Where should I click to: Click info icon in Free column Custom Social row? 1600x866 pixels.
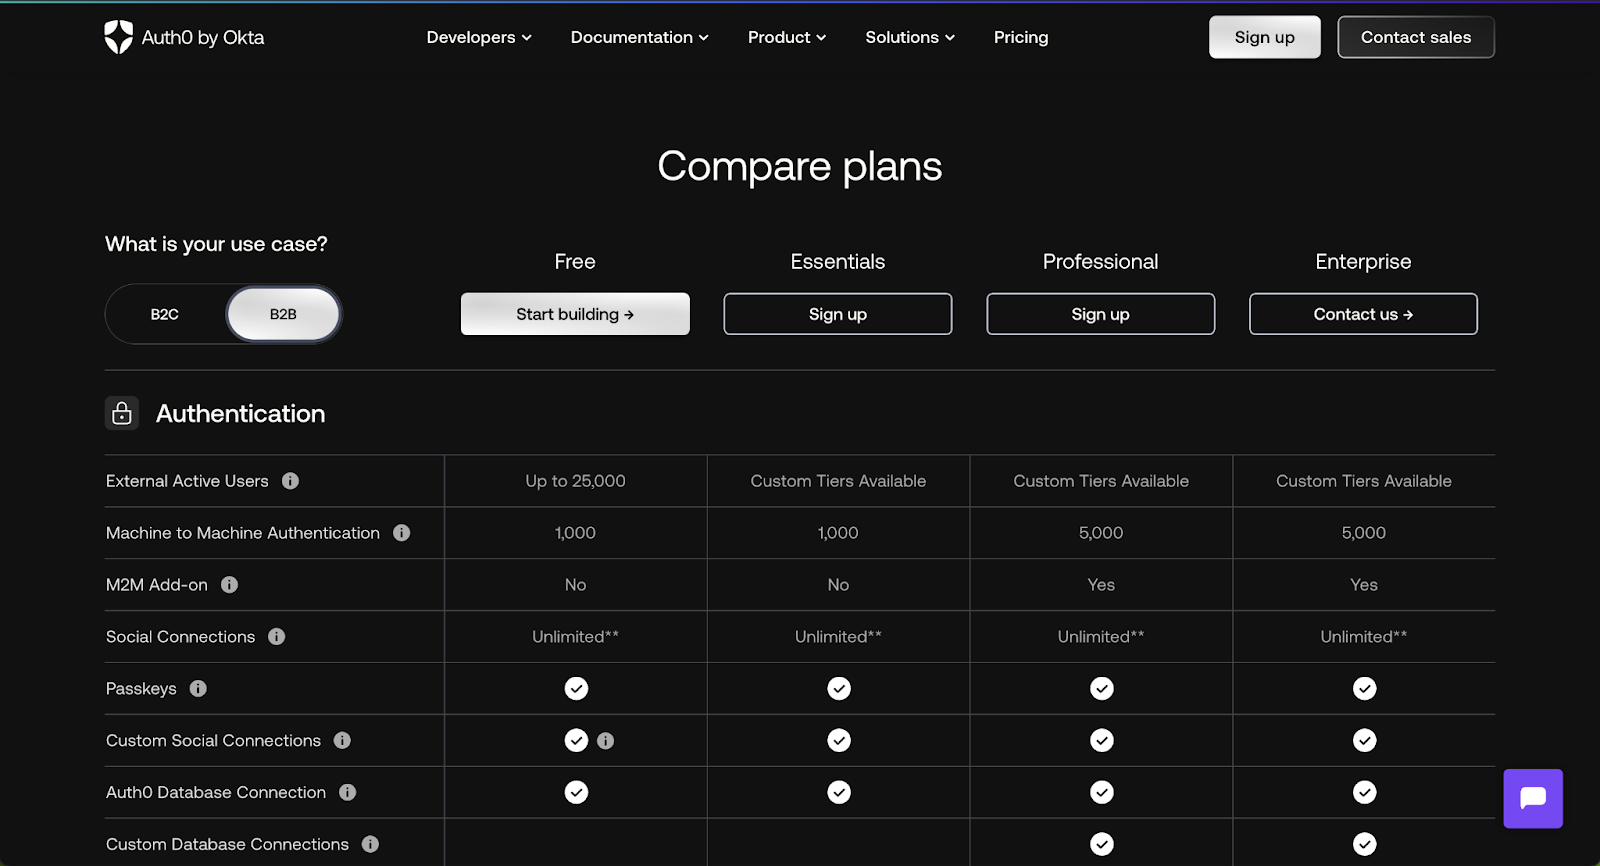coord(606,741)
